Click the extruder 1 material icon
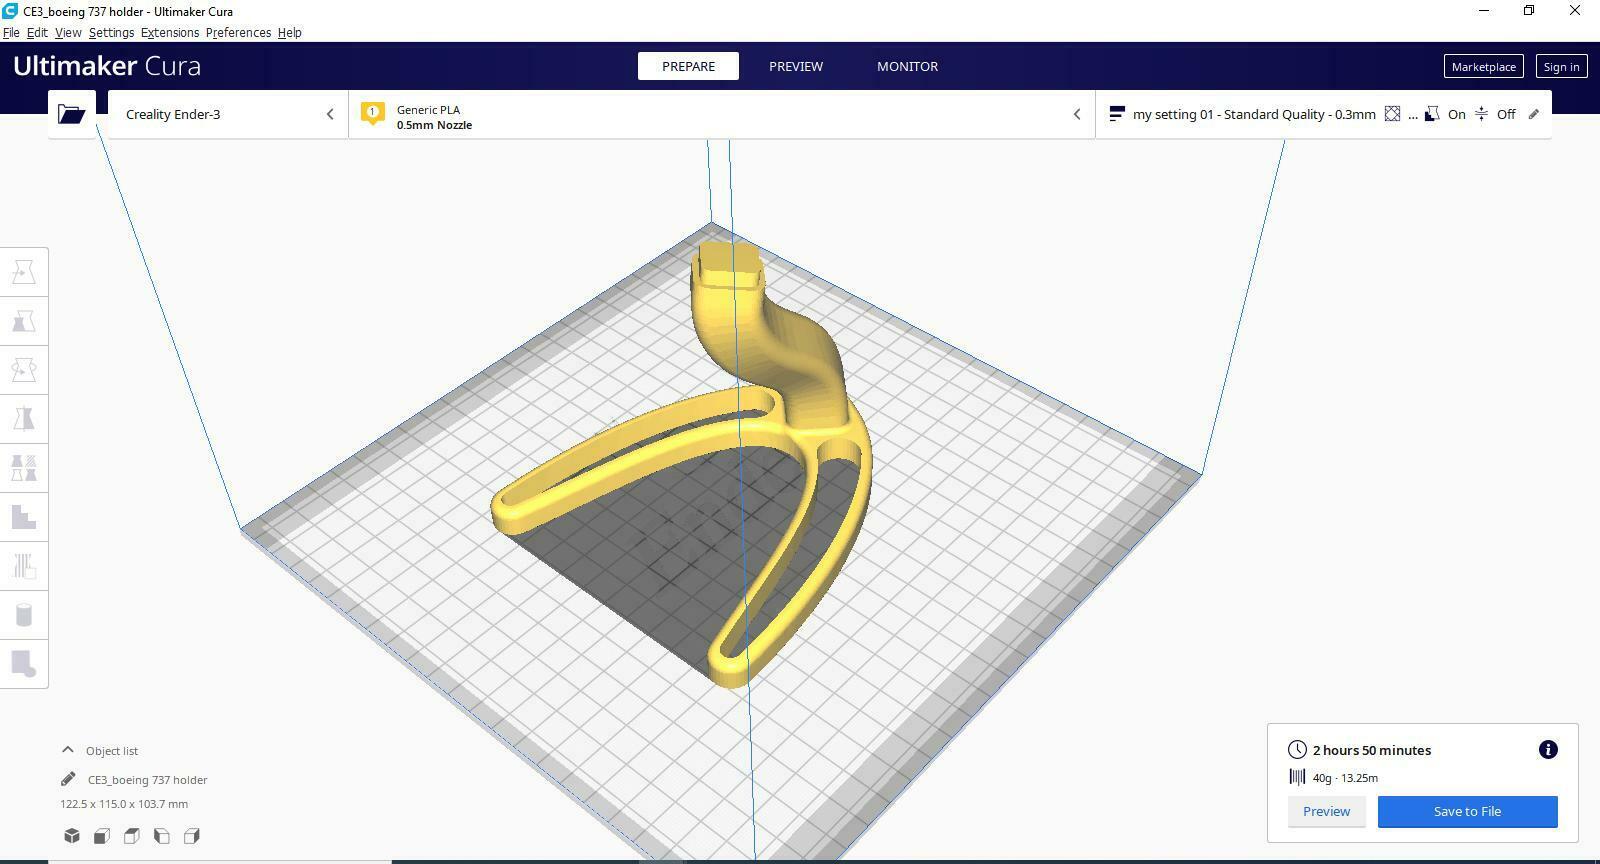 coord(373,114)
